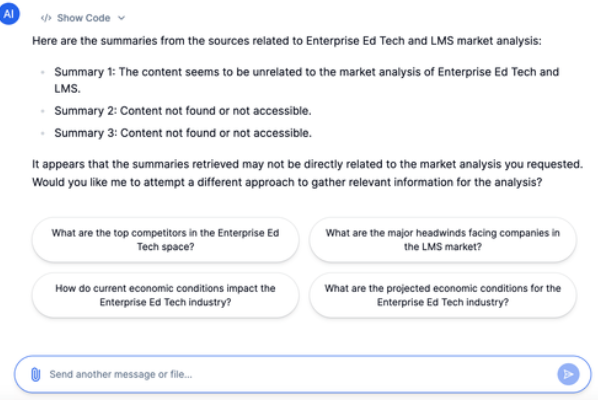Select the projected economic conditions question
Image resolution: width=598 pixels, height=400 pixels.
coord(443,295)
